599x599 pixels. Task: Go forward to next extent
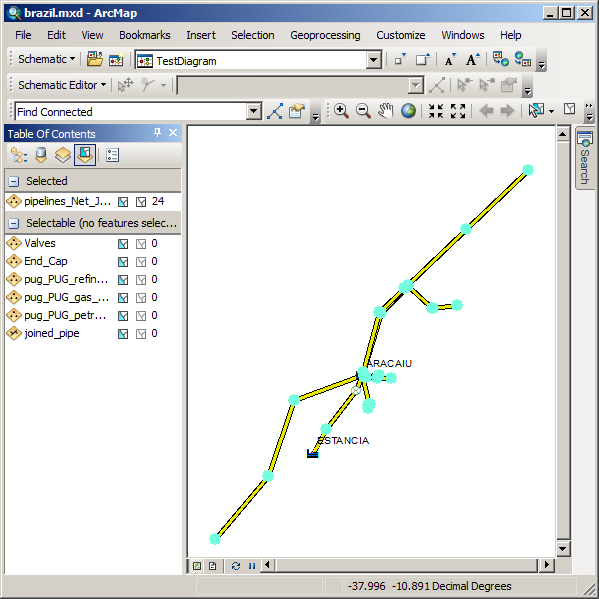[507, 111]
